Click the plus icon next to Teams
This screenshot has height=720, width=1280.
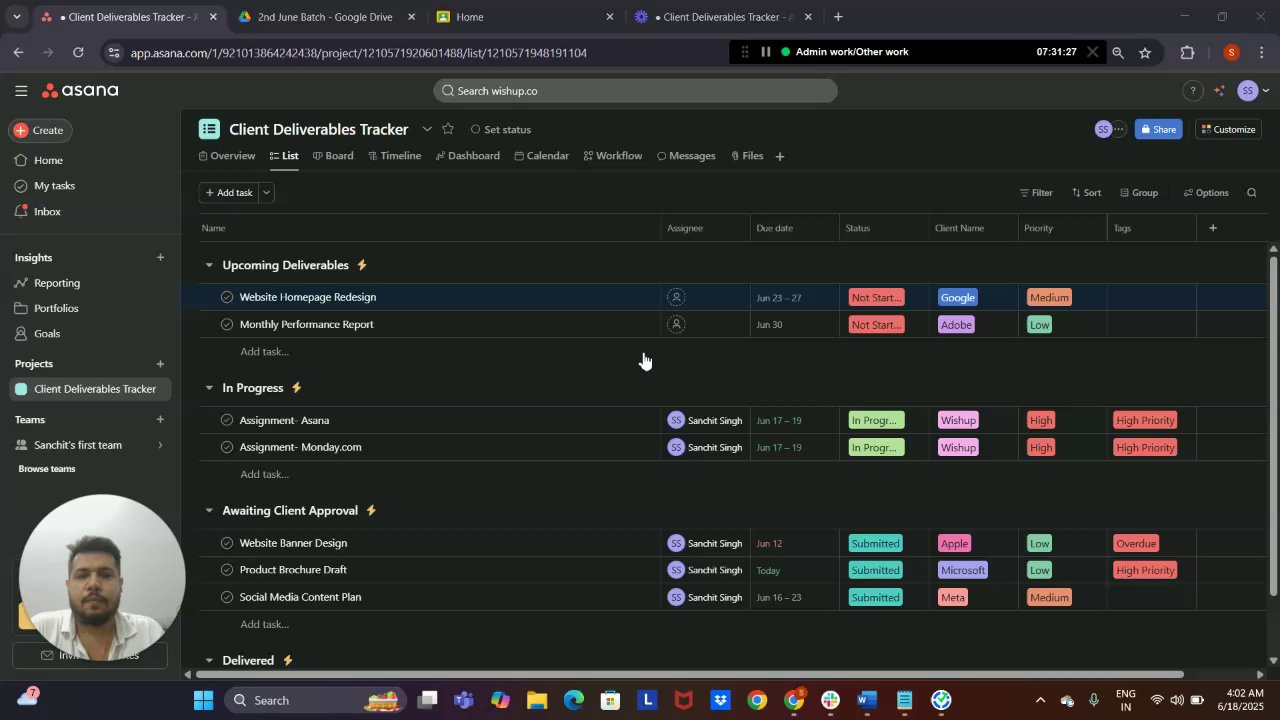pyautogui.click(x=160, y=420)
